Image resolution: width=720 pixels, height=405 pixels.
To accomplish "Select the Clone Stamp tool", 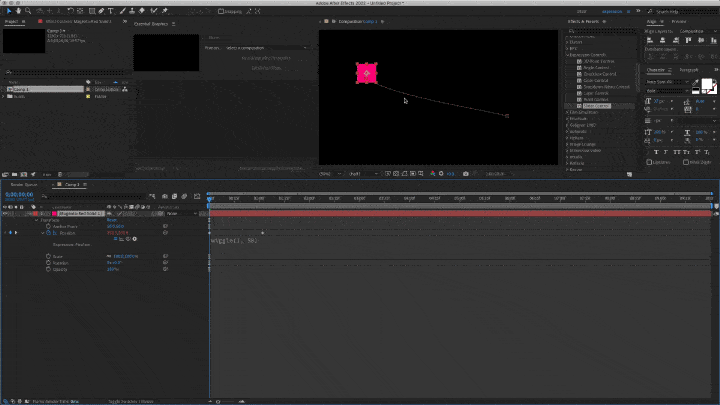I will (x=132, y=11).
